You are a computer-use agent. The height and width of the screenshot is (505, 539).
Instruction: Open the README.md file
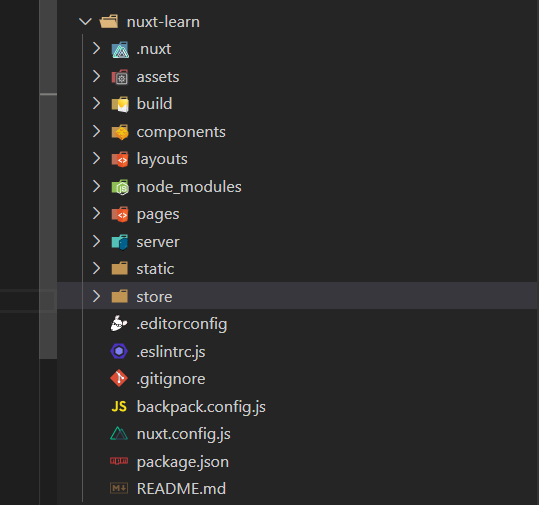pyautogui.click(x=181, y=488)
